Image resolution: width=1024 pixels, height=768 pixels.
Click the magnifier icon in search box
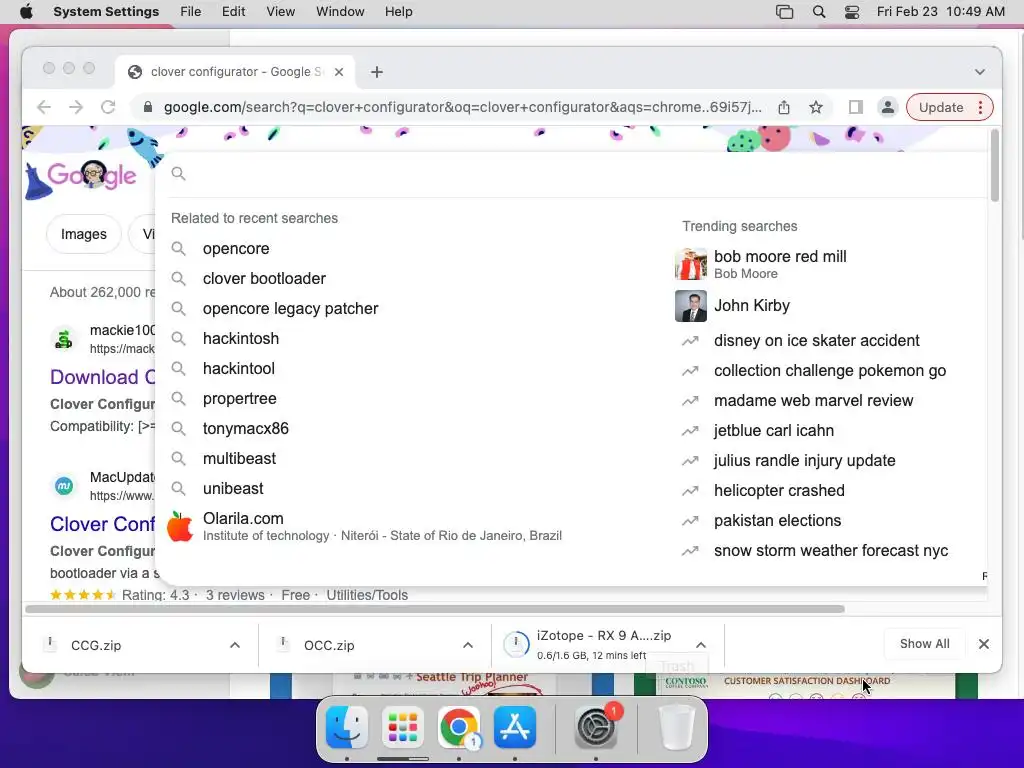click(x=178, y=174)
